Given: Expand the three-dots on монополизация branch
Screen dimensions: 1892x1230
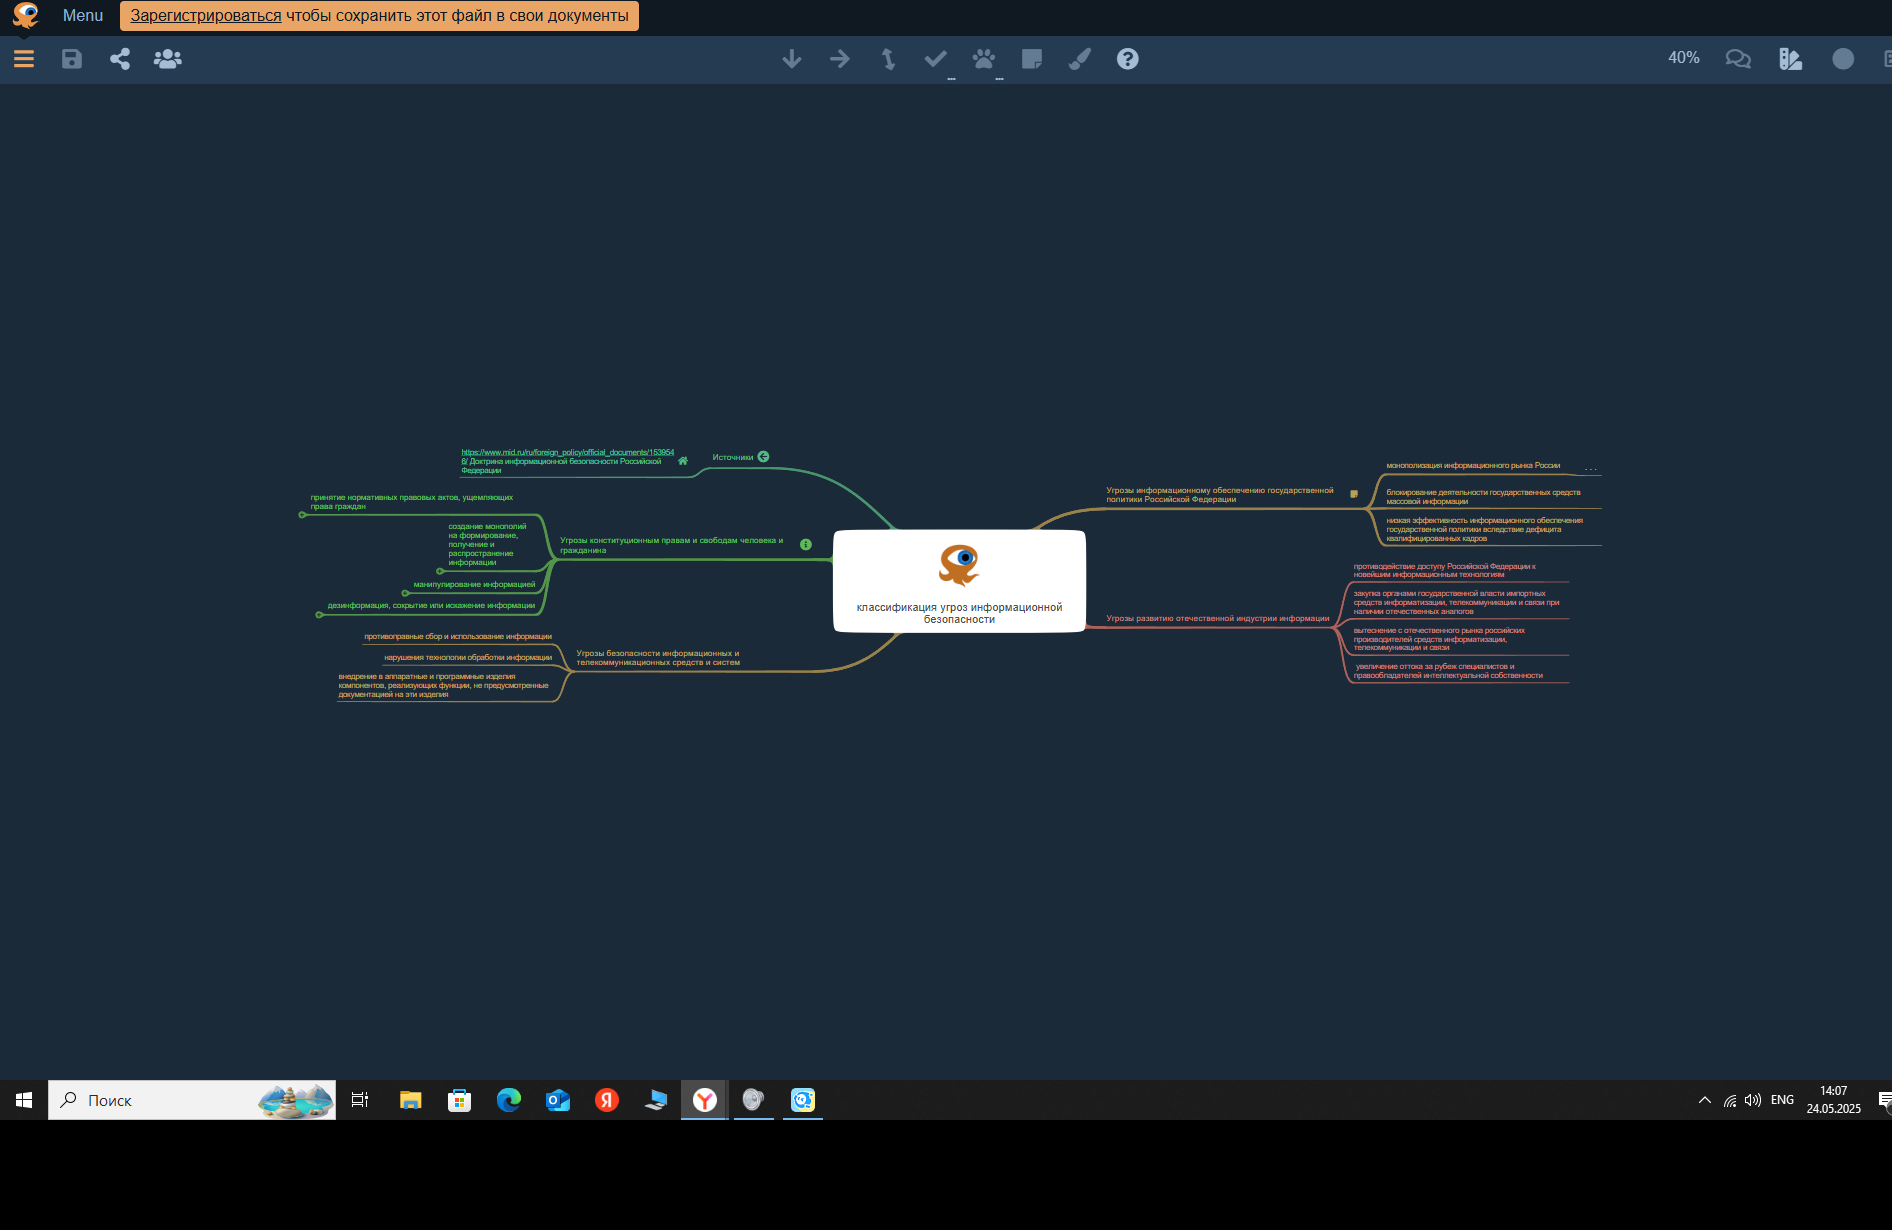Looking at the screenshot, I should 1591,468.
